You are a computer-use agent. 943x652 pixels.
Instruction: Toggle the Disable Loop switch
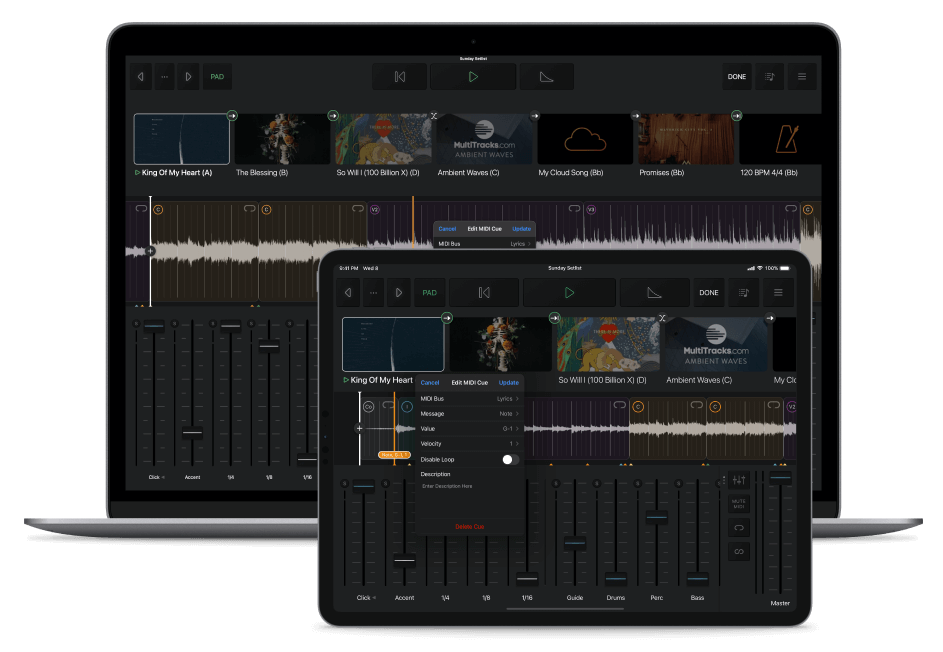(510, 459)
